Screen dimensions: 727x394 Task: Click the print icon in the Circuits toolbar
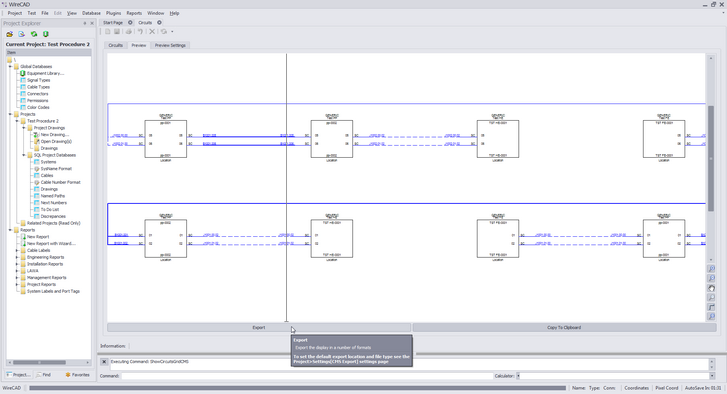pyautogui.click(x=128, y=32)
